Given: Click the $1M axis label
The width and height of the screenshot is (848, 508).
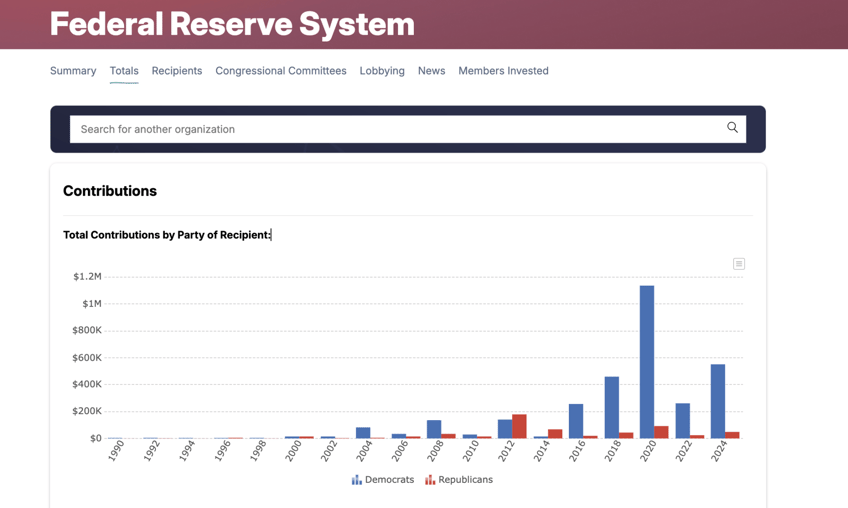Looking at the screenshot, I should (92, 304).
